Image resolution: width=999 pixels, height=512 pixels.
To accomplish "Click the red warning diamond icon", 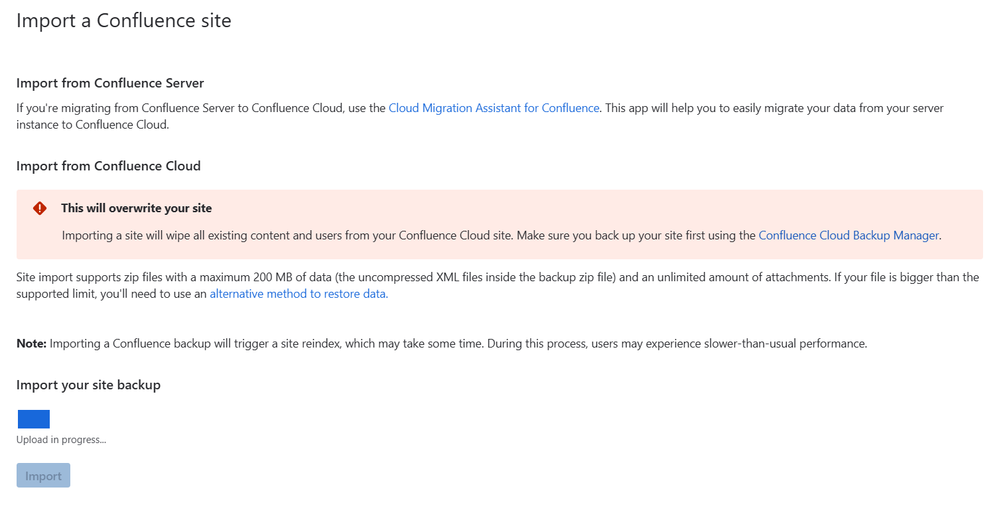I will point(40,208).
